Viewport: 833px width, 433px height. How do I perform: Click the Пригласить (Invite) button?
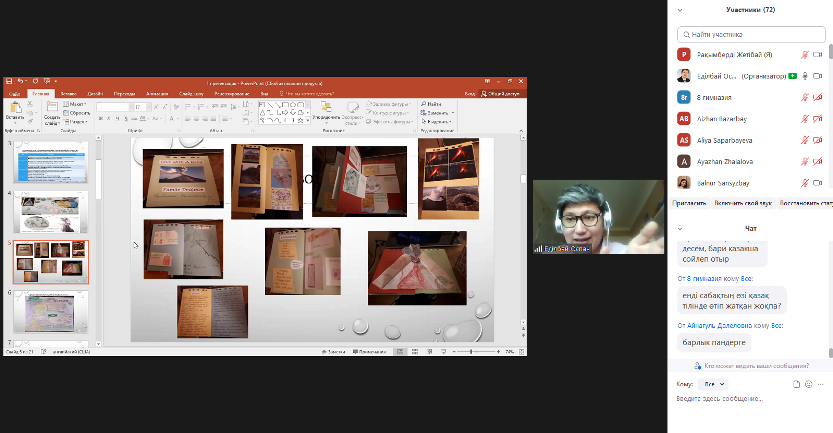(x=690, y=203)
